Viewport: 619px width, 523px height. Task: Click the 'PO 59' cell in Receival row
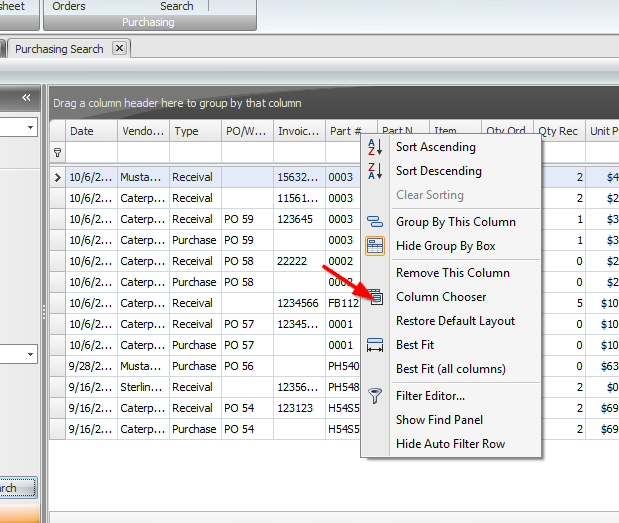click(x=248, y=219)
